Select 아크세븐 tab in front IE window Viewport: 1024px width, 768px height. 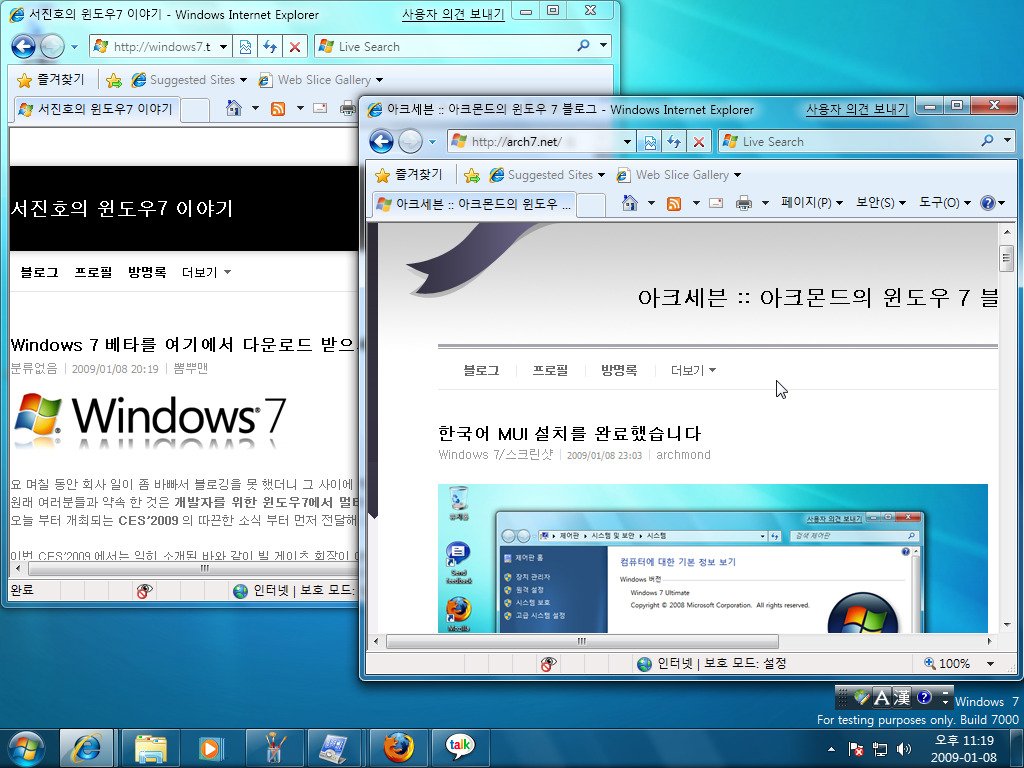coord(475,204)
